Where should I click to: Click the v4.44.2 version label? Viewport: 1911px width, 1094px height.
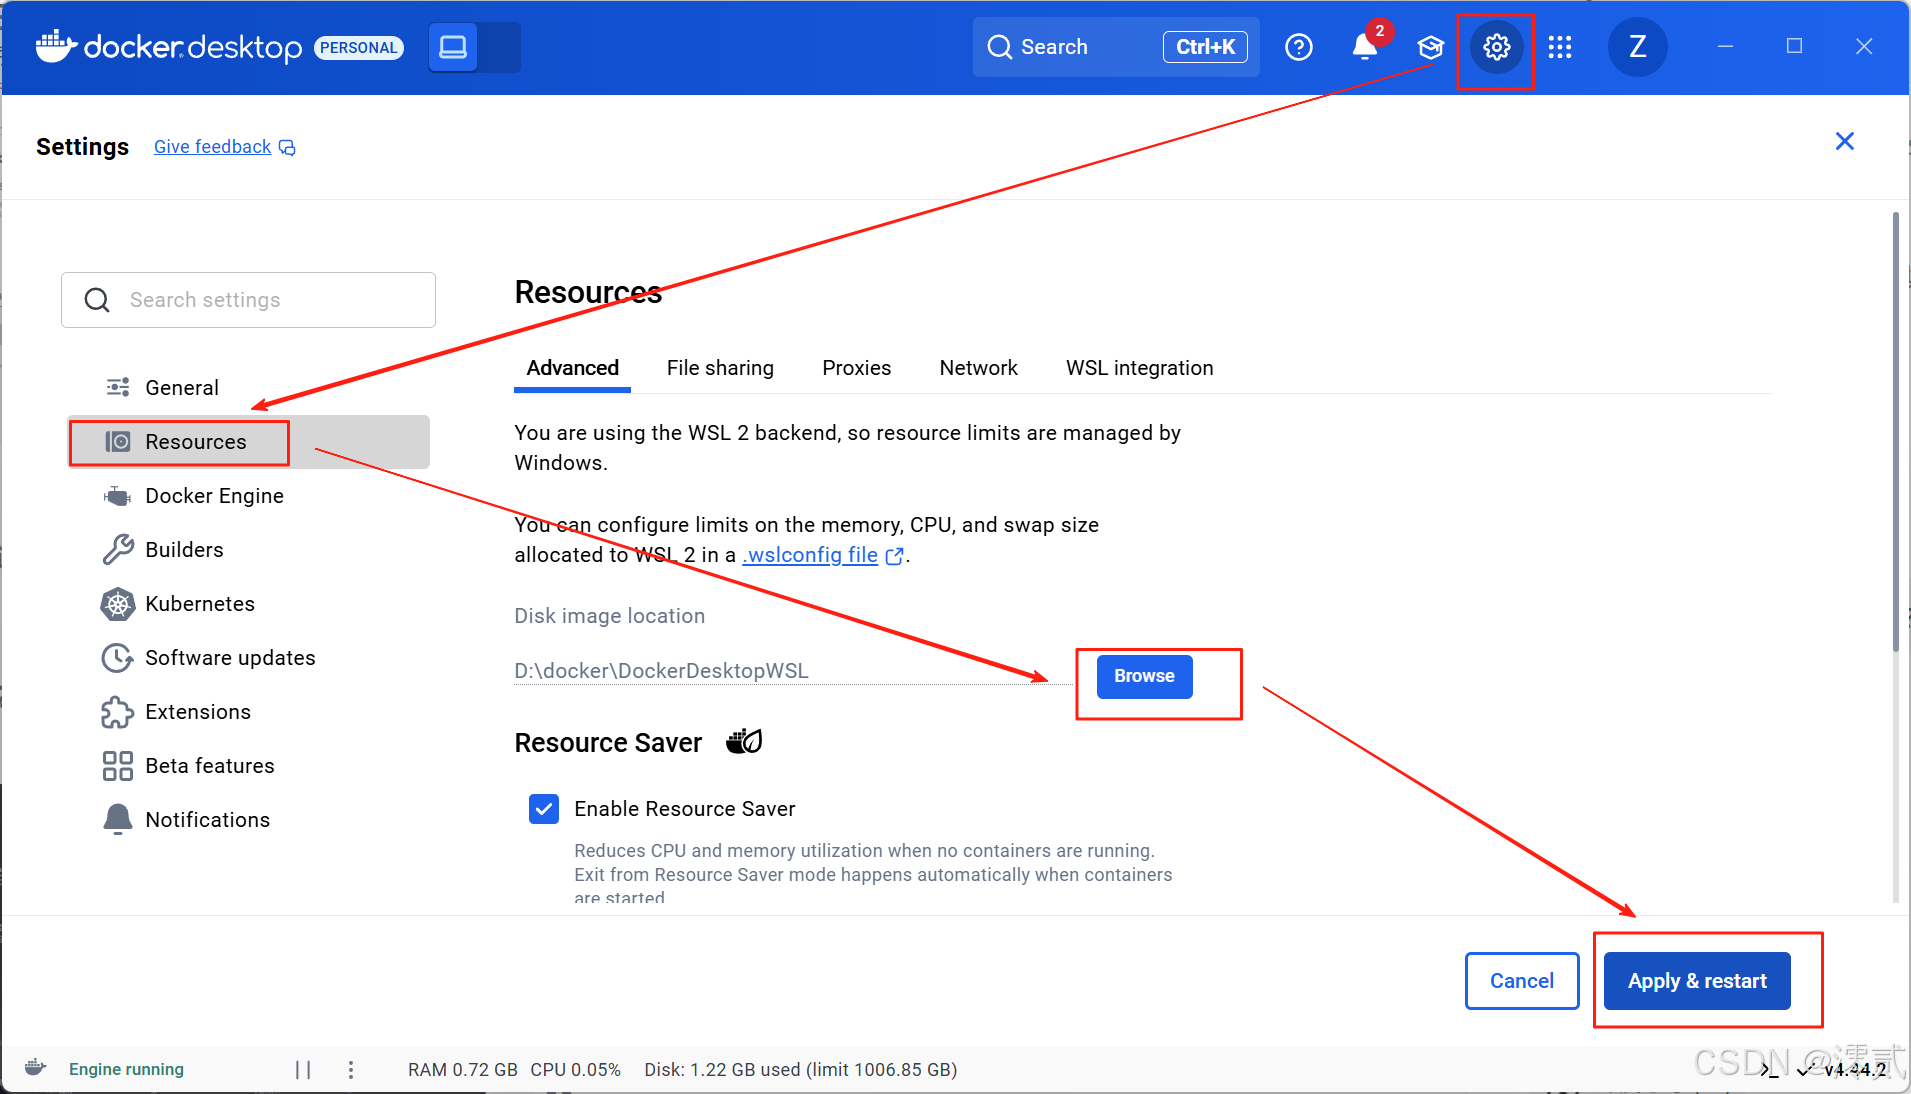pyautogui.click(x=1855, y=1069)
